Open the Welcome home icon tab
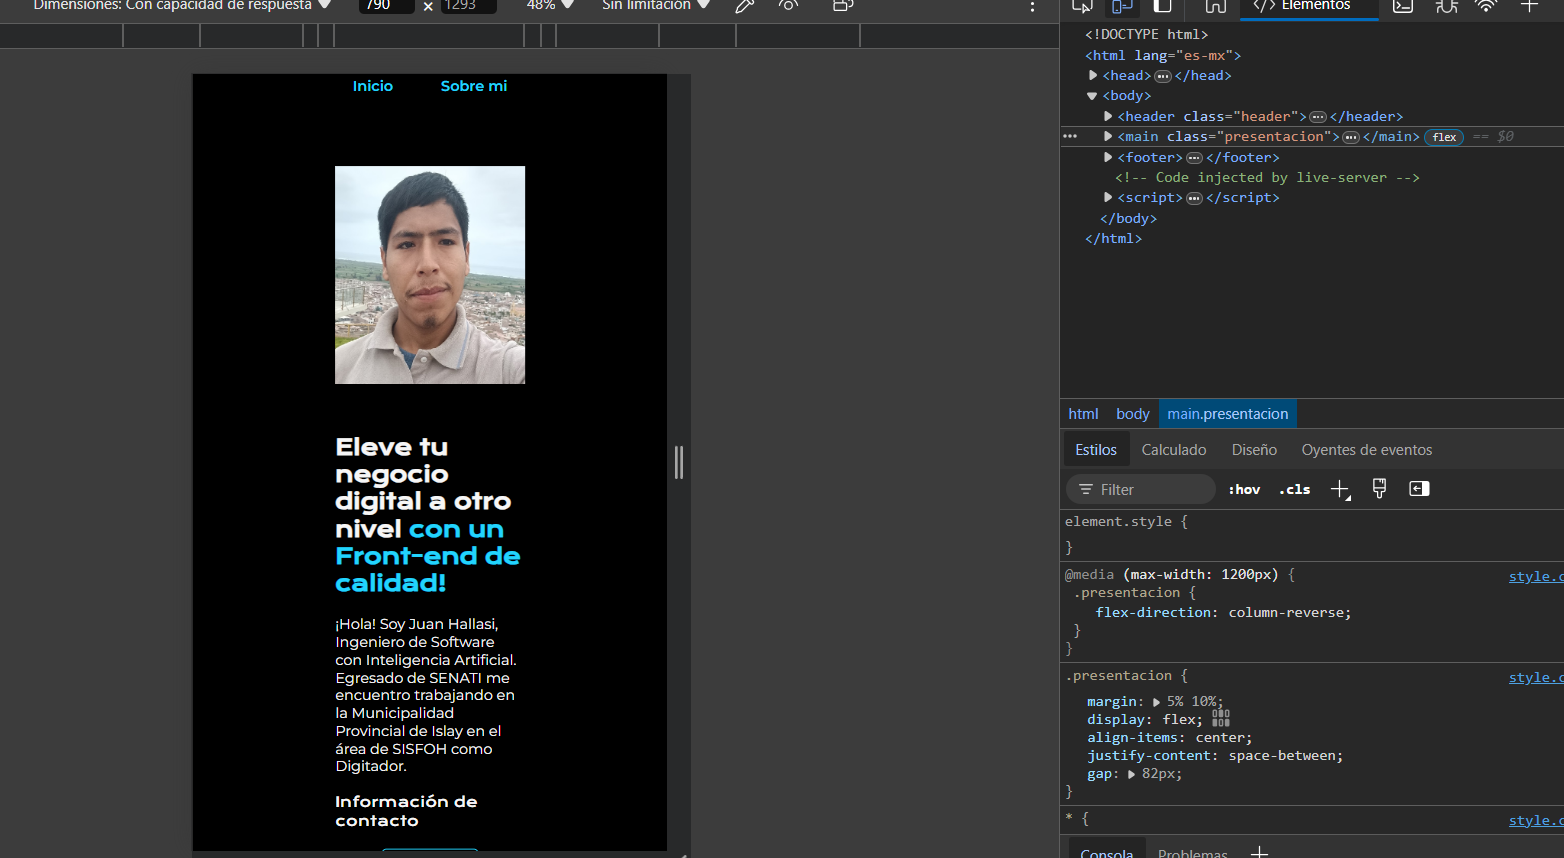 tap(1215, 5)
